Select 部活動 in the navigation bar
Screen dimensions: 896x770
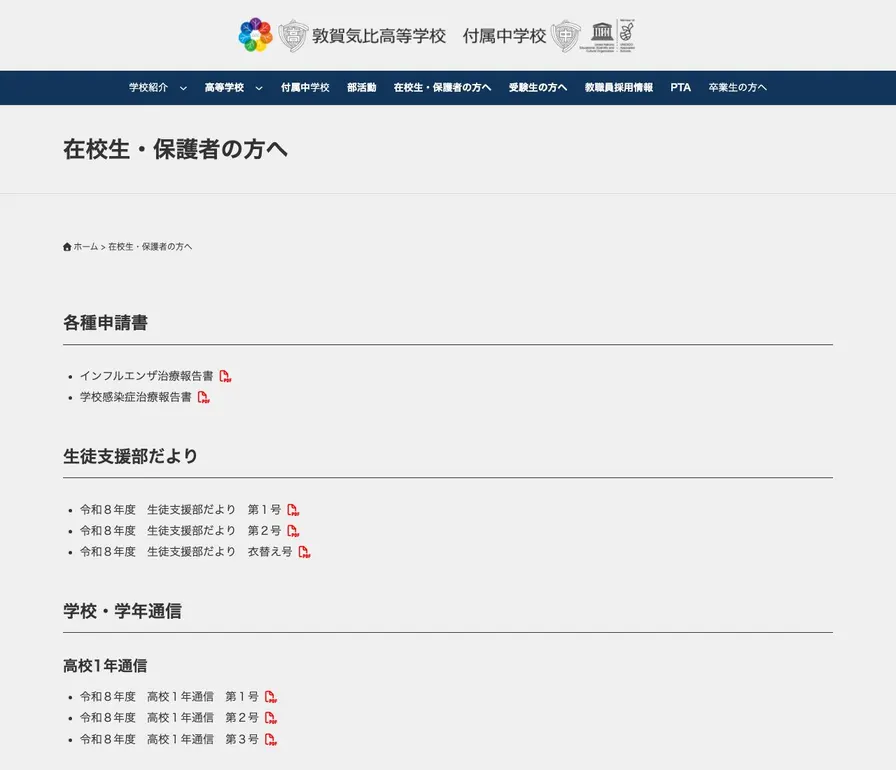362,87
